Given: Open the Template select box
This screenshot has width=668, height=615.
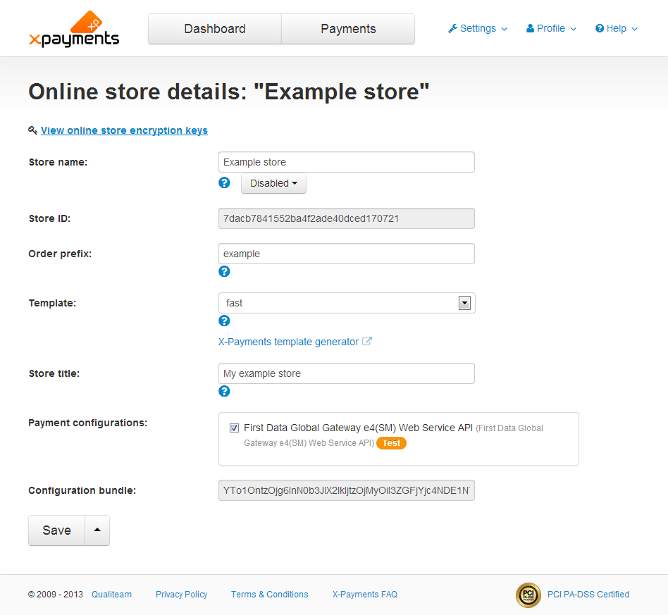Looking at the screenshot, I should pyautogui.click(x=346, y=303).
